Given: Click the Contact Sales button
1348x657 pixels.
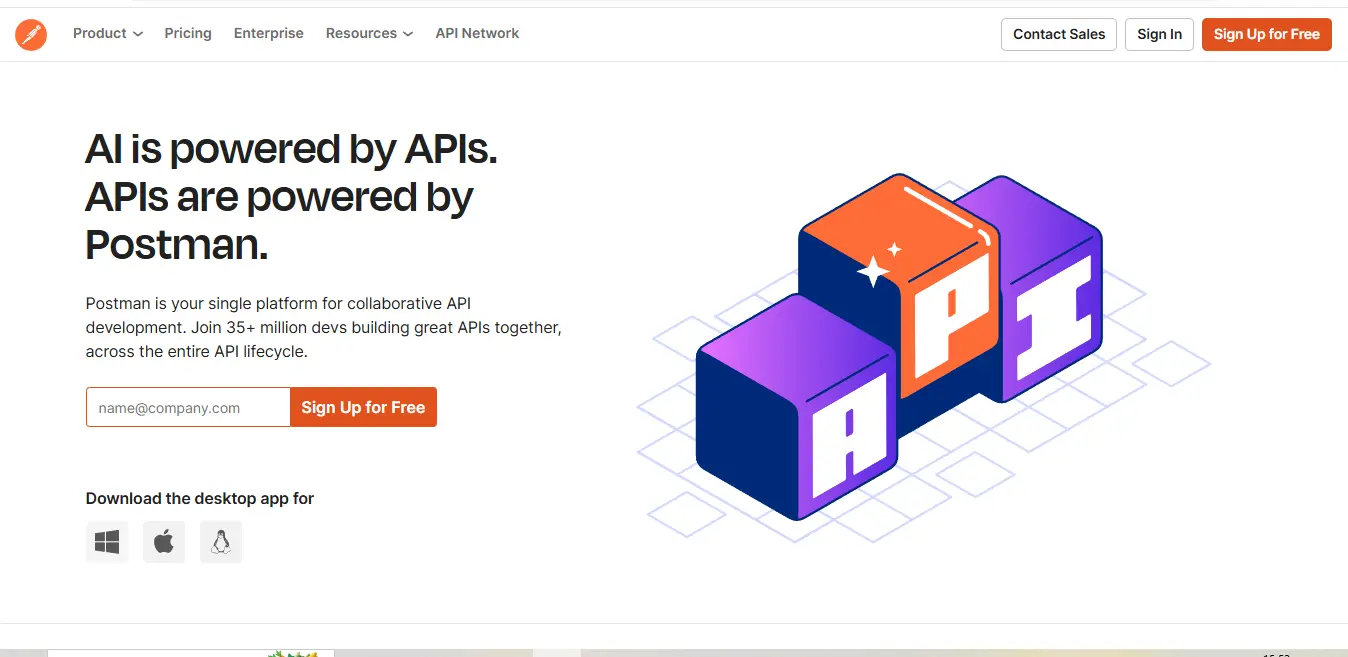Looking at the screenshot, I should click(1059, 34).
